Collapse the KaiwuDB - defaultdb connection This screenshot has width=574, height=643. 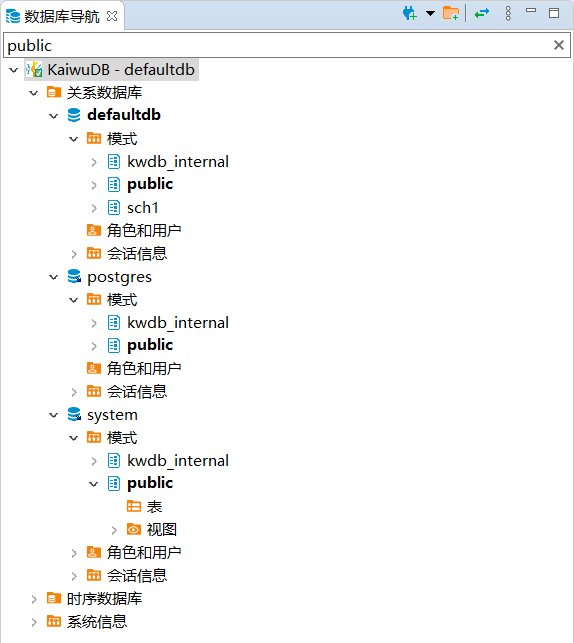click(14, 70)
